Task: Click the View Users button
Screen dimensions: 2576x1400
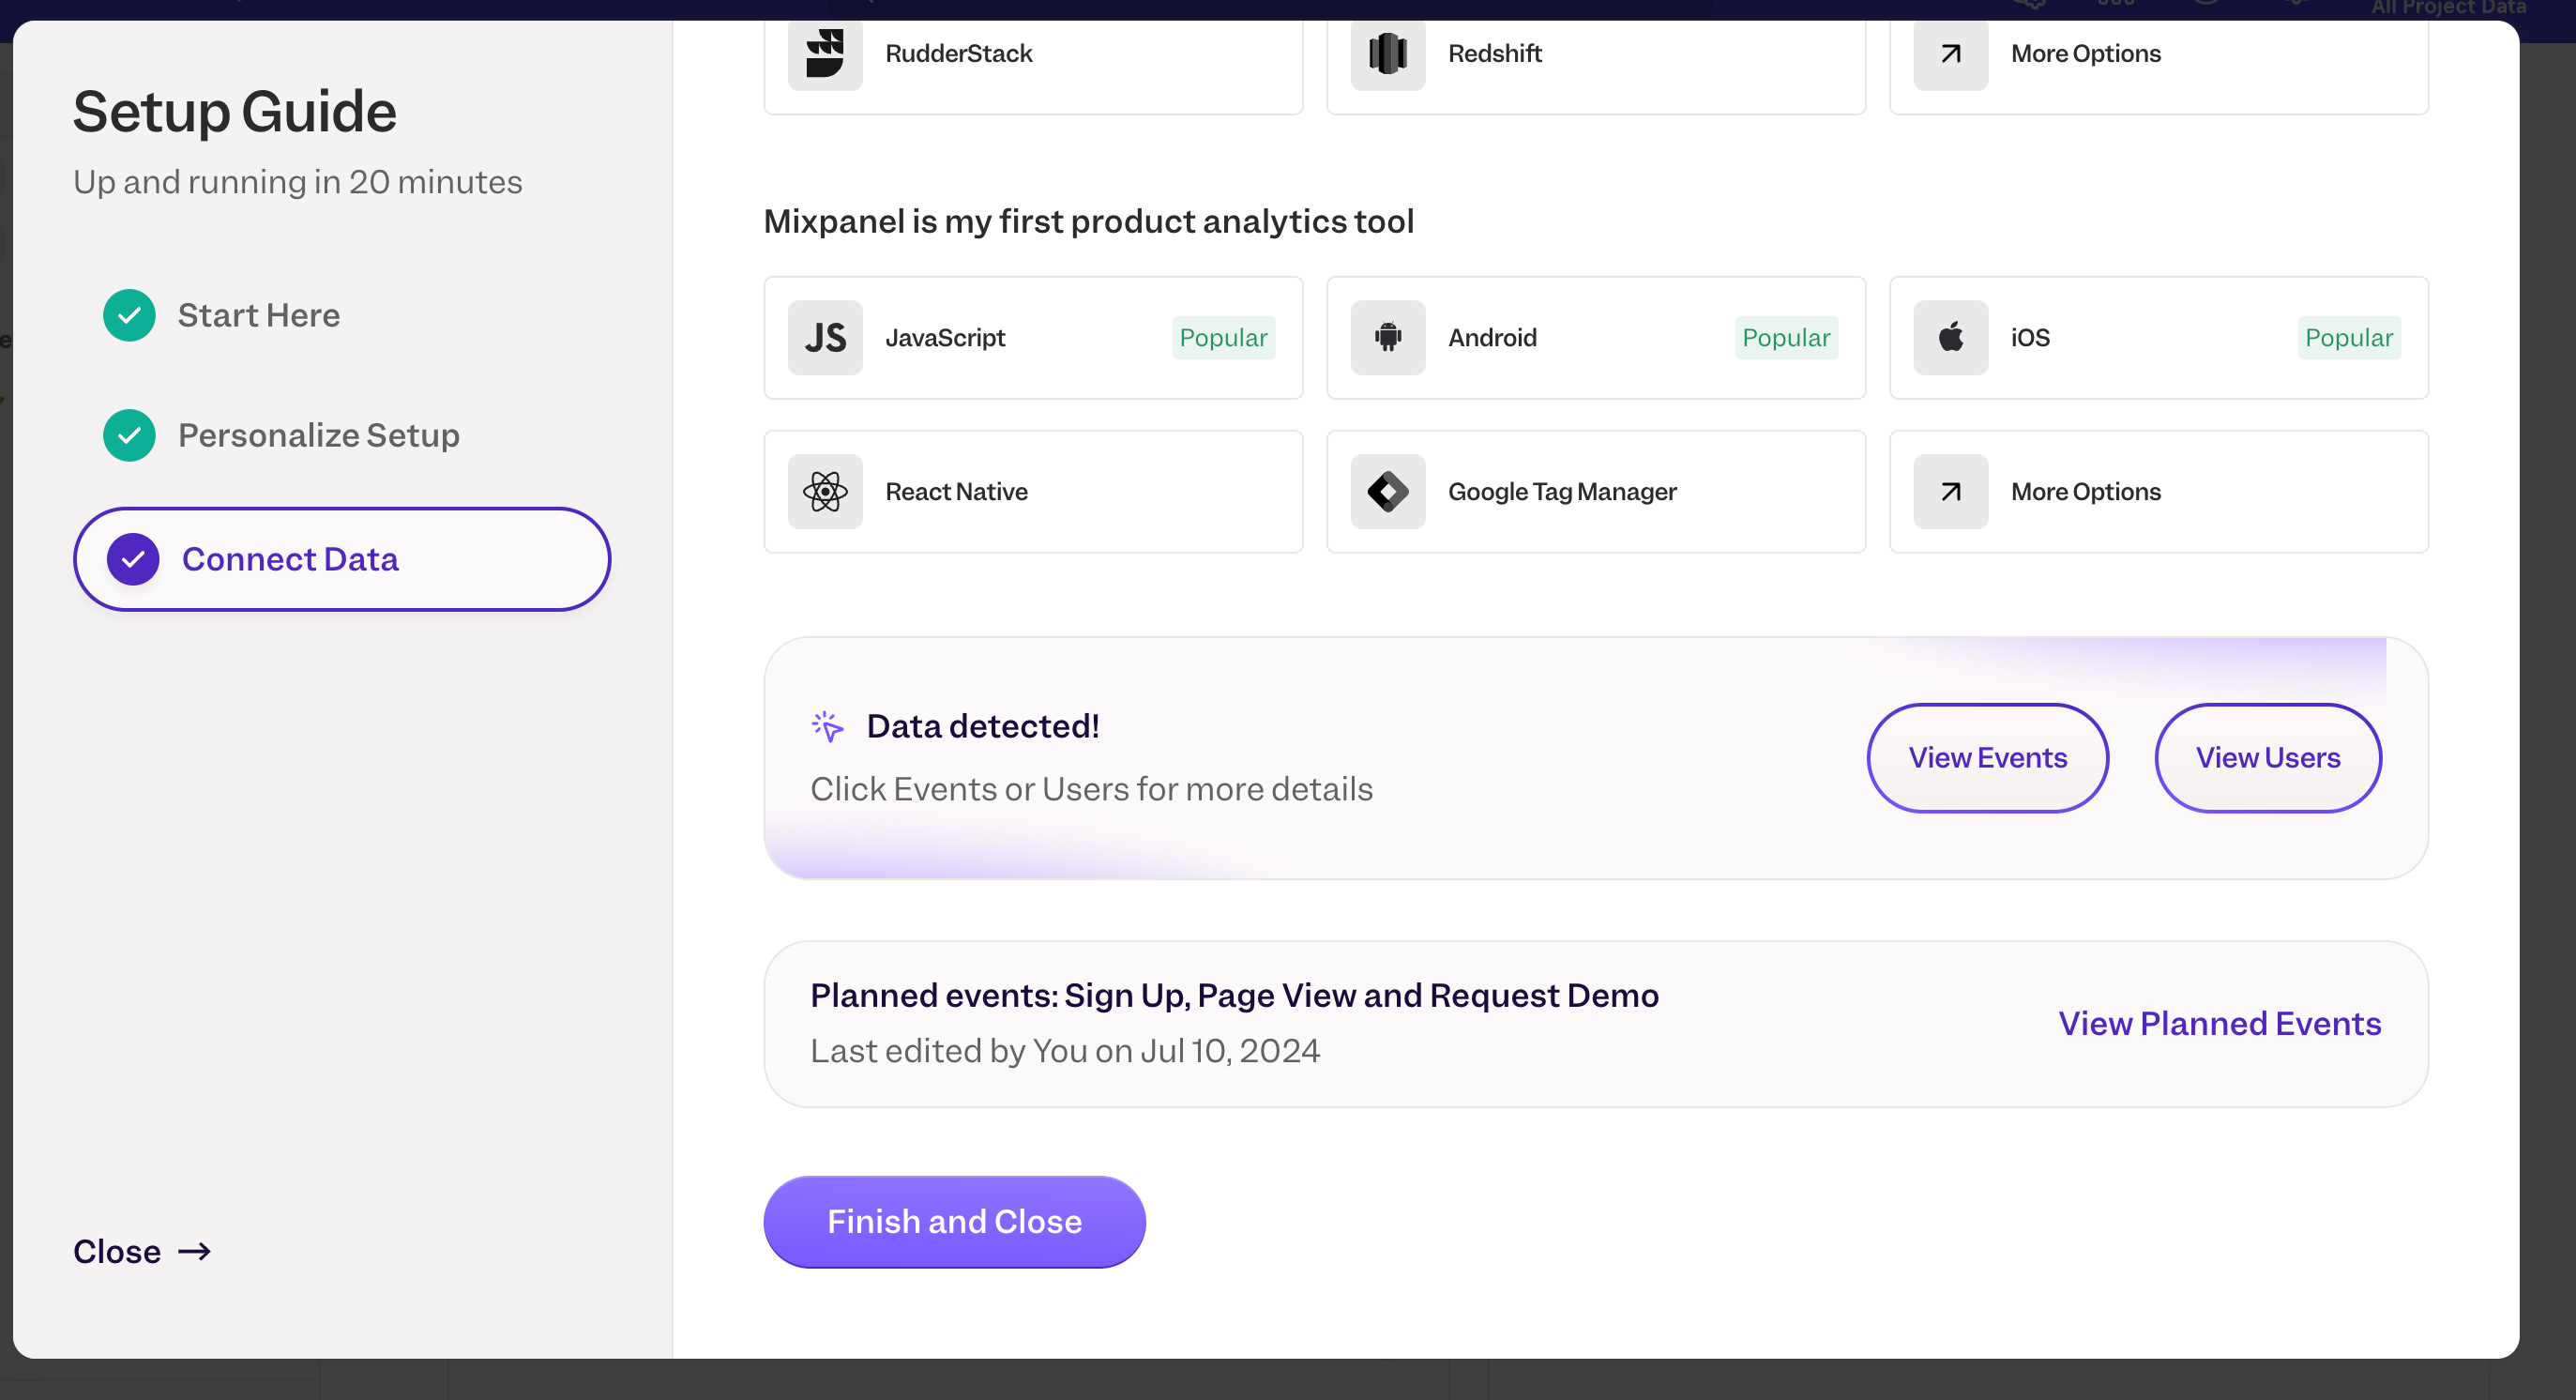Action: point(2267,758)
